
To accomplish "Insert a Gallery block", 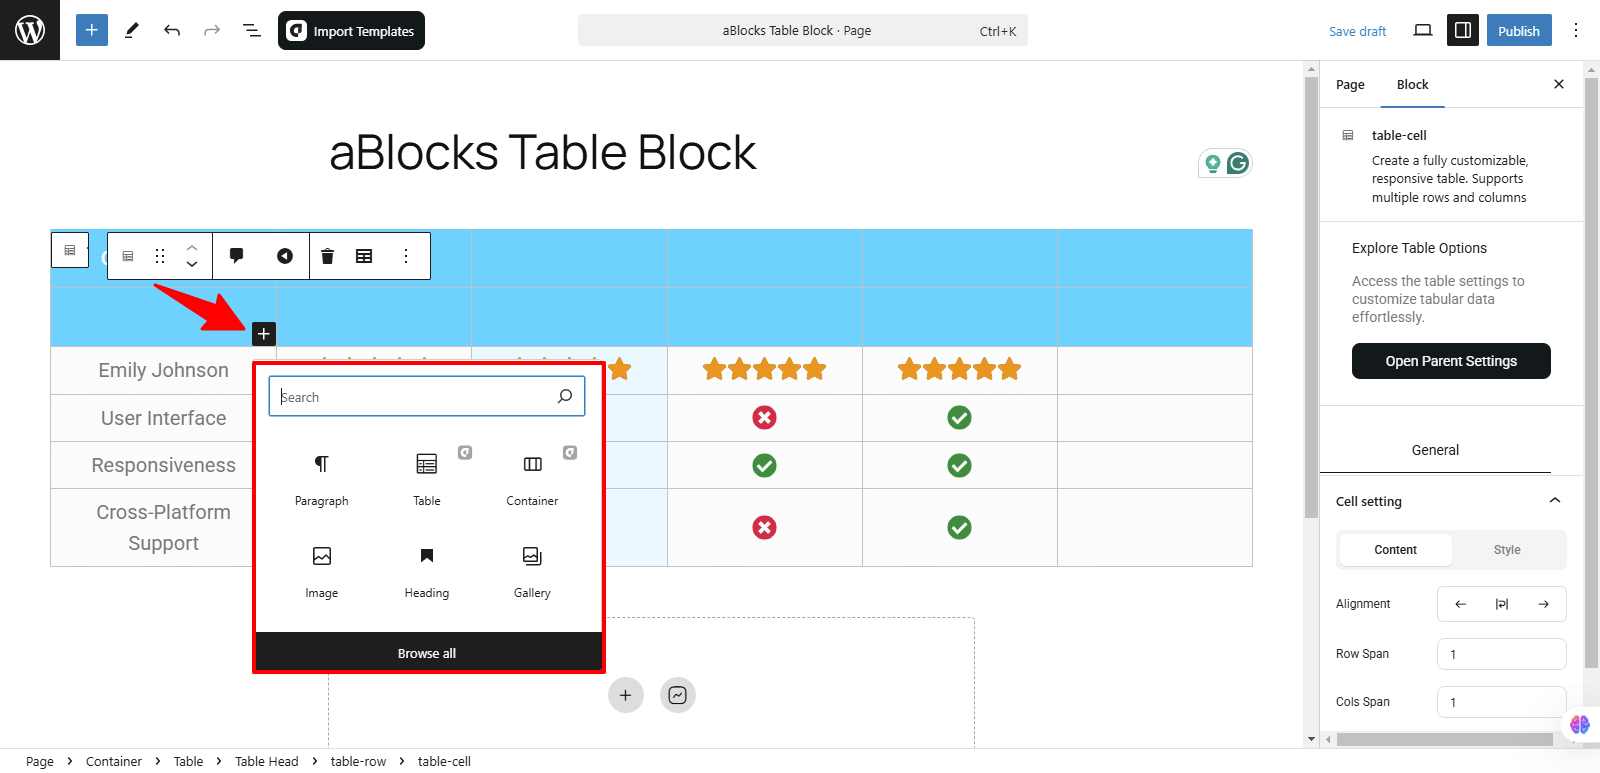I will coord(532,571).
